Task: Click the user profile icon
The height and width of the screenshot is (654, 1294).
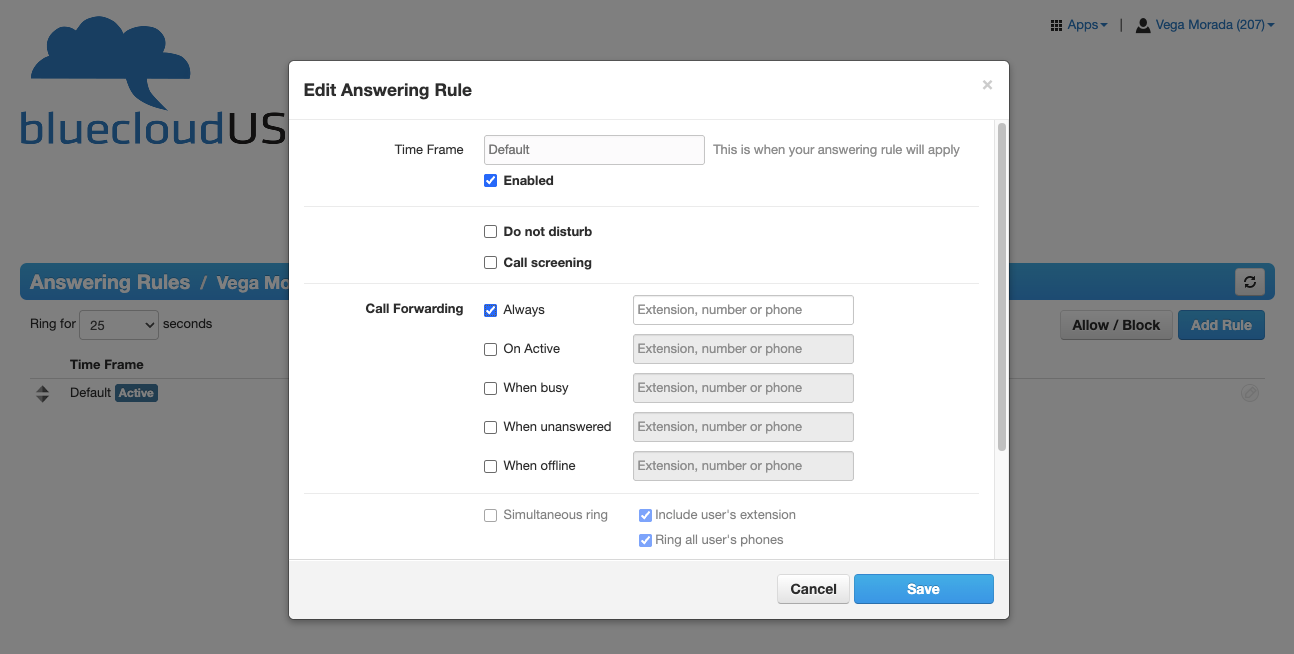Action: point(1143,25)
